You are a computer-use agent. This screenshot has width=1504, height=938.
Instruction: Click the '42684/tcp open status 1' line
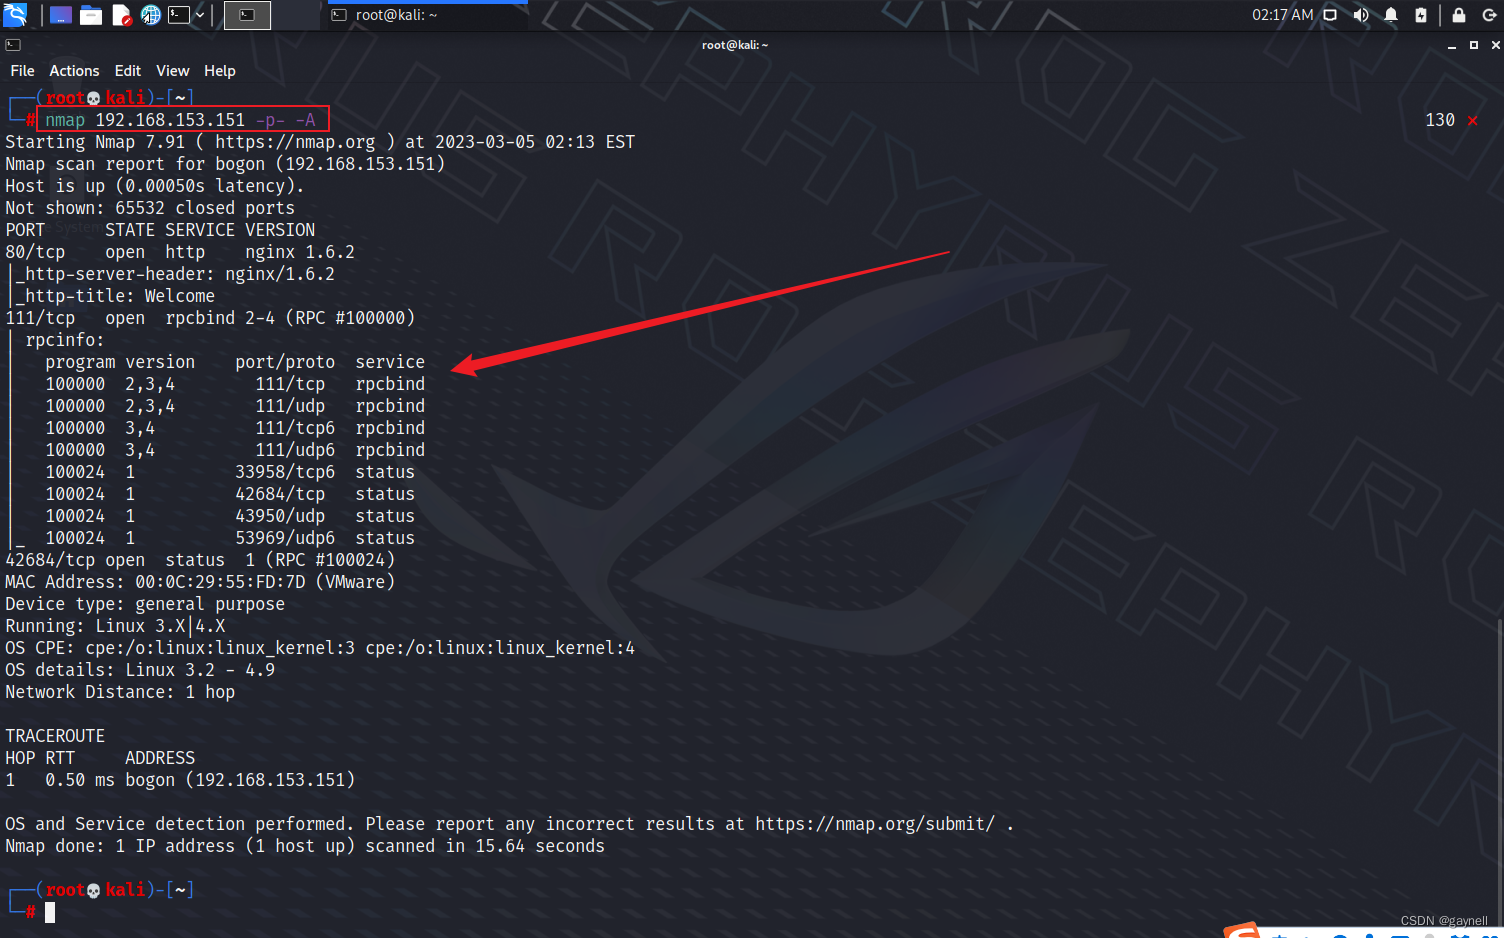(x=200, y=560)
